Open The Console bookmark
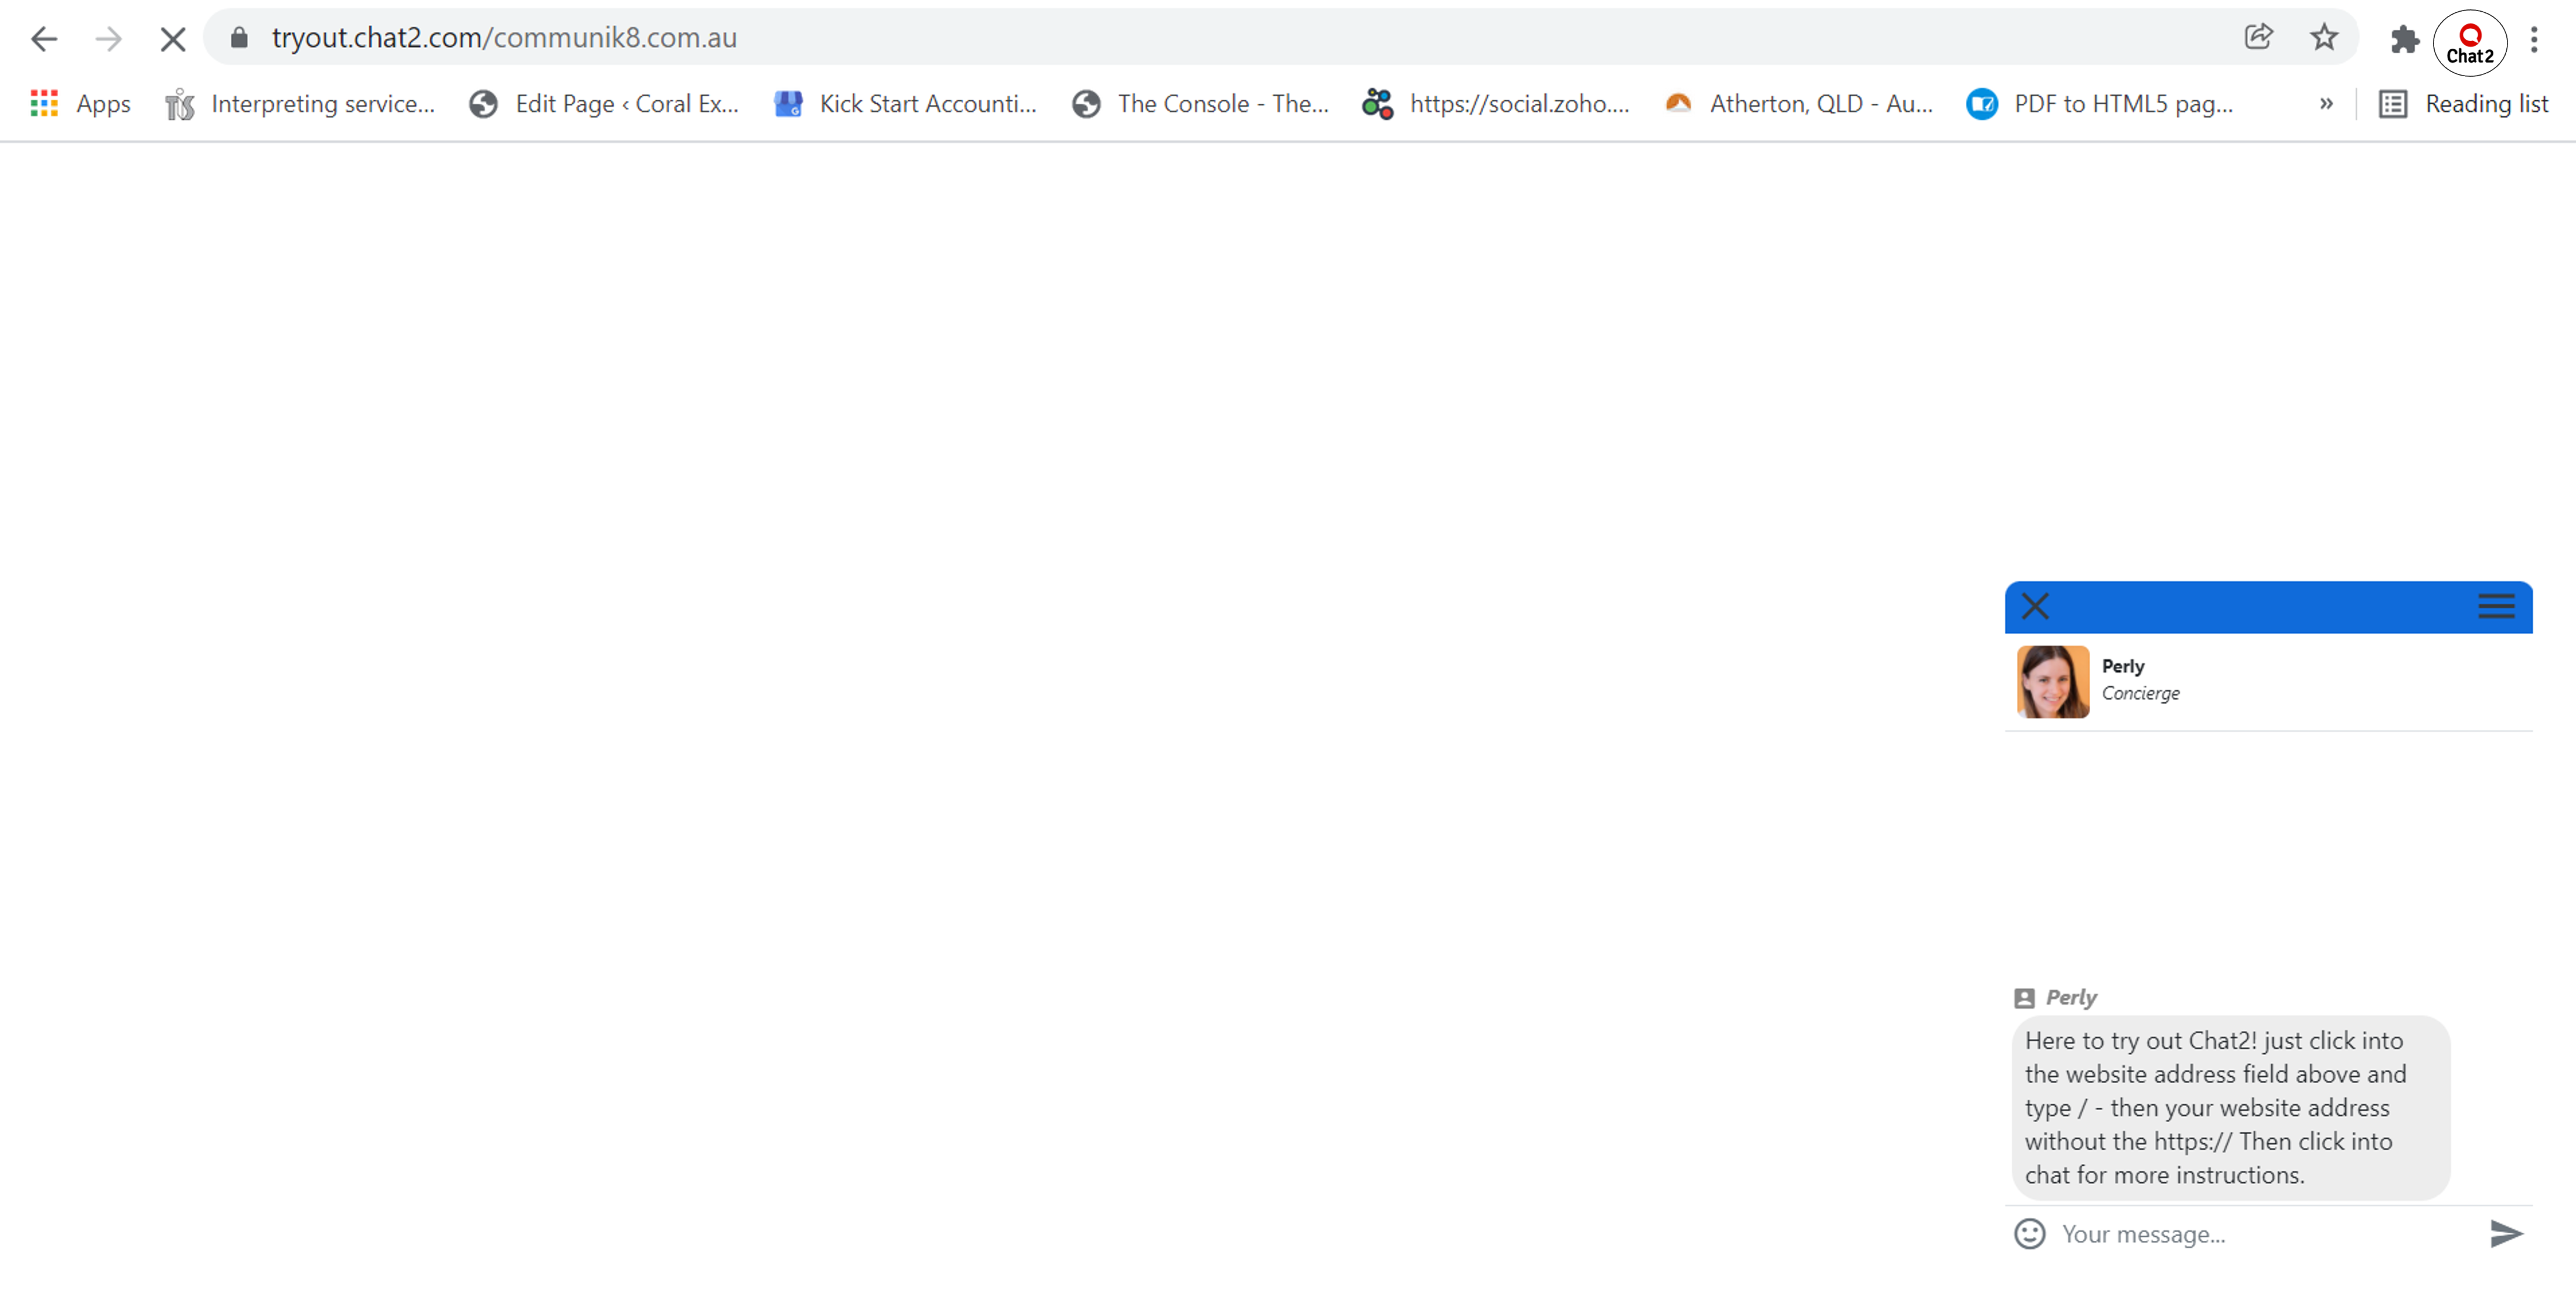This screenshot has width=2576, height=1303. 1200,103
